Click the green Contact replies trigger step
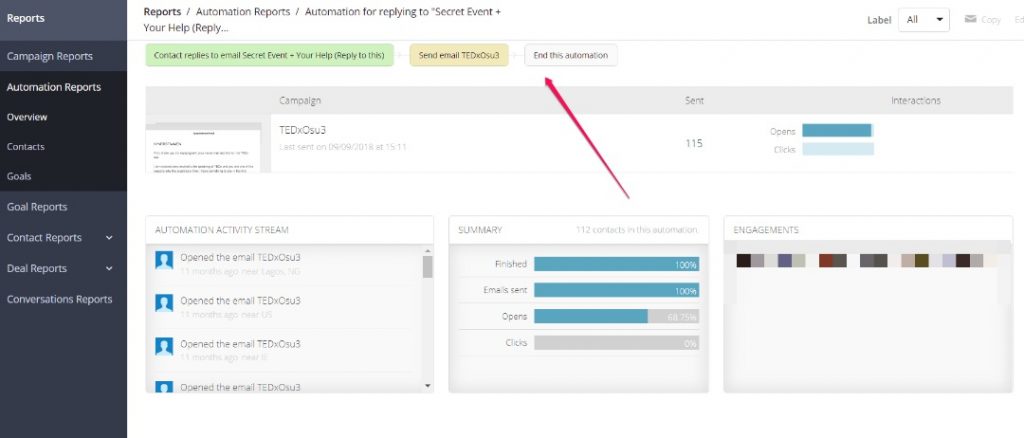This screenshot has height=438, width=1024. [269, 55]
